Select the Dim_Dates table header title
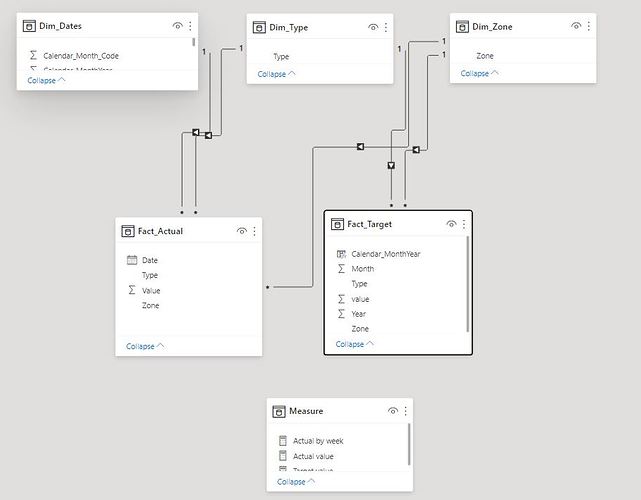Image resolution: width=641 pixels, height=500 pixels. (61, 26)
